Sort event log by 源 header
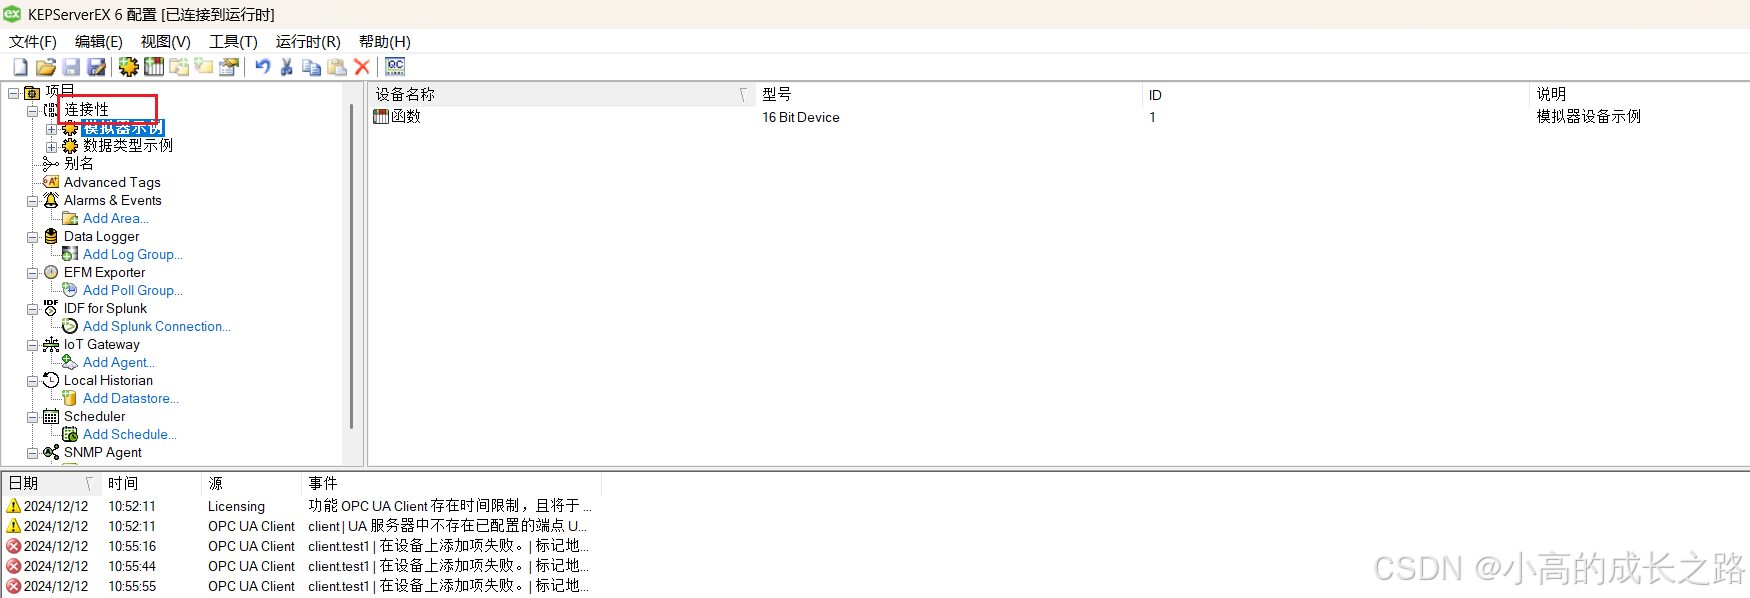Image resolution: width=1750 pixels, height=598 pixels. tap(251, 483)
